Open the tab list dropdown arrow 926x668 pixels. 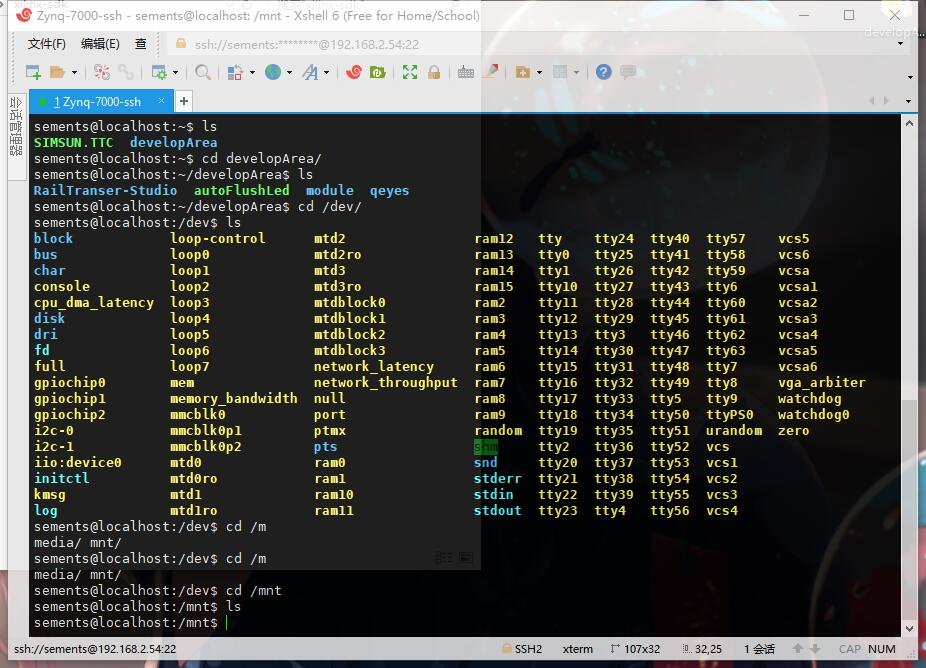[908, 102]
